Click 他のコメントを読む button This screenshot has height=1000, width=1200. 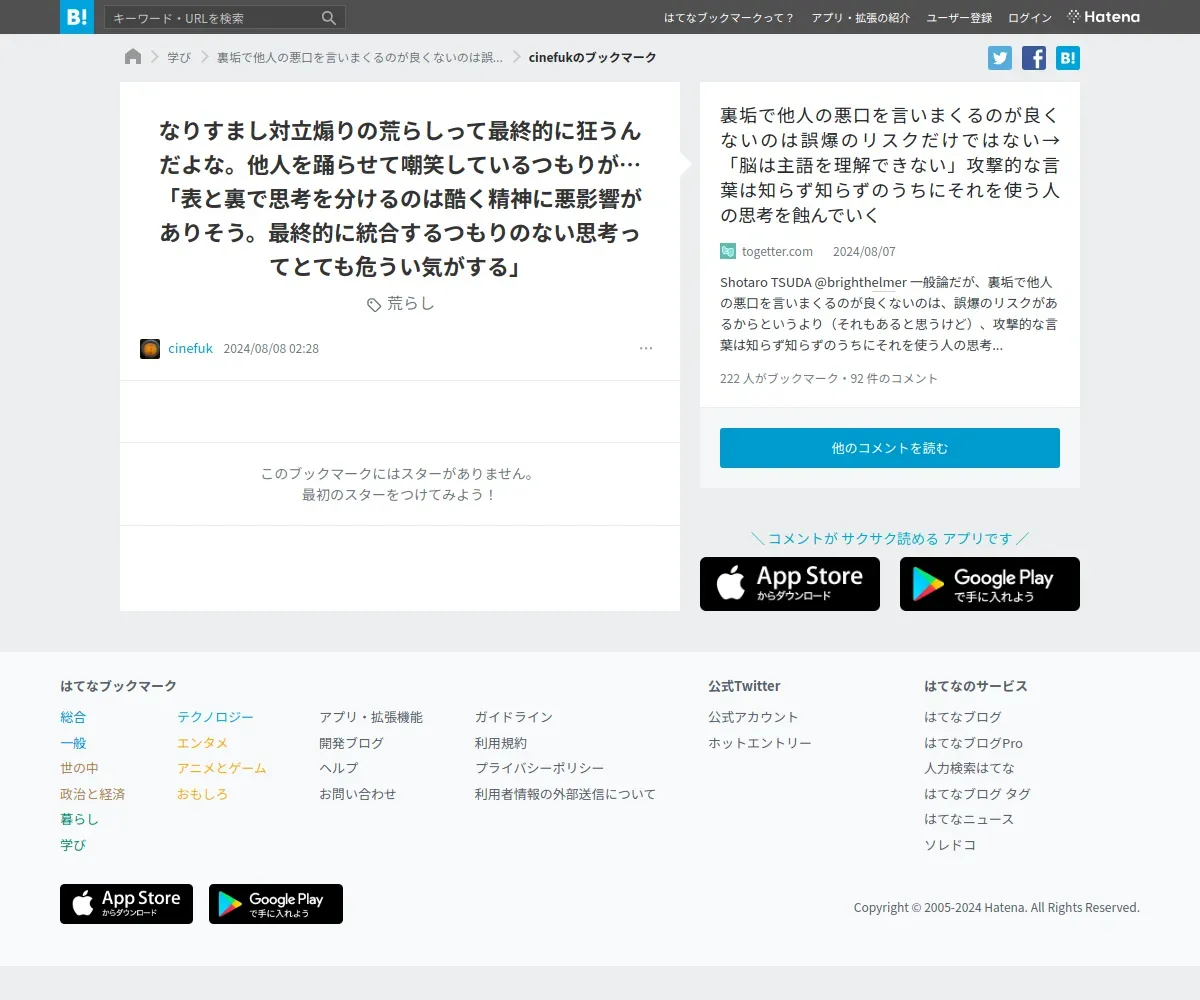click(890, 448)
